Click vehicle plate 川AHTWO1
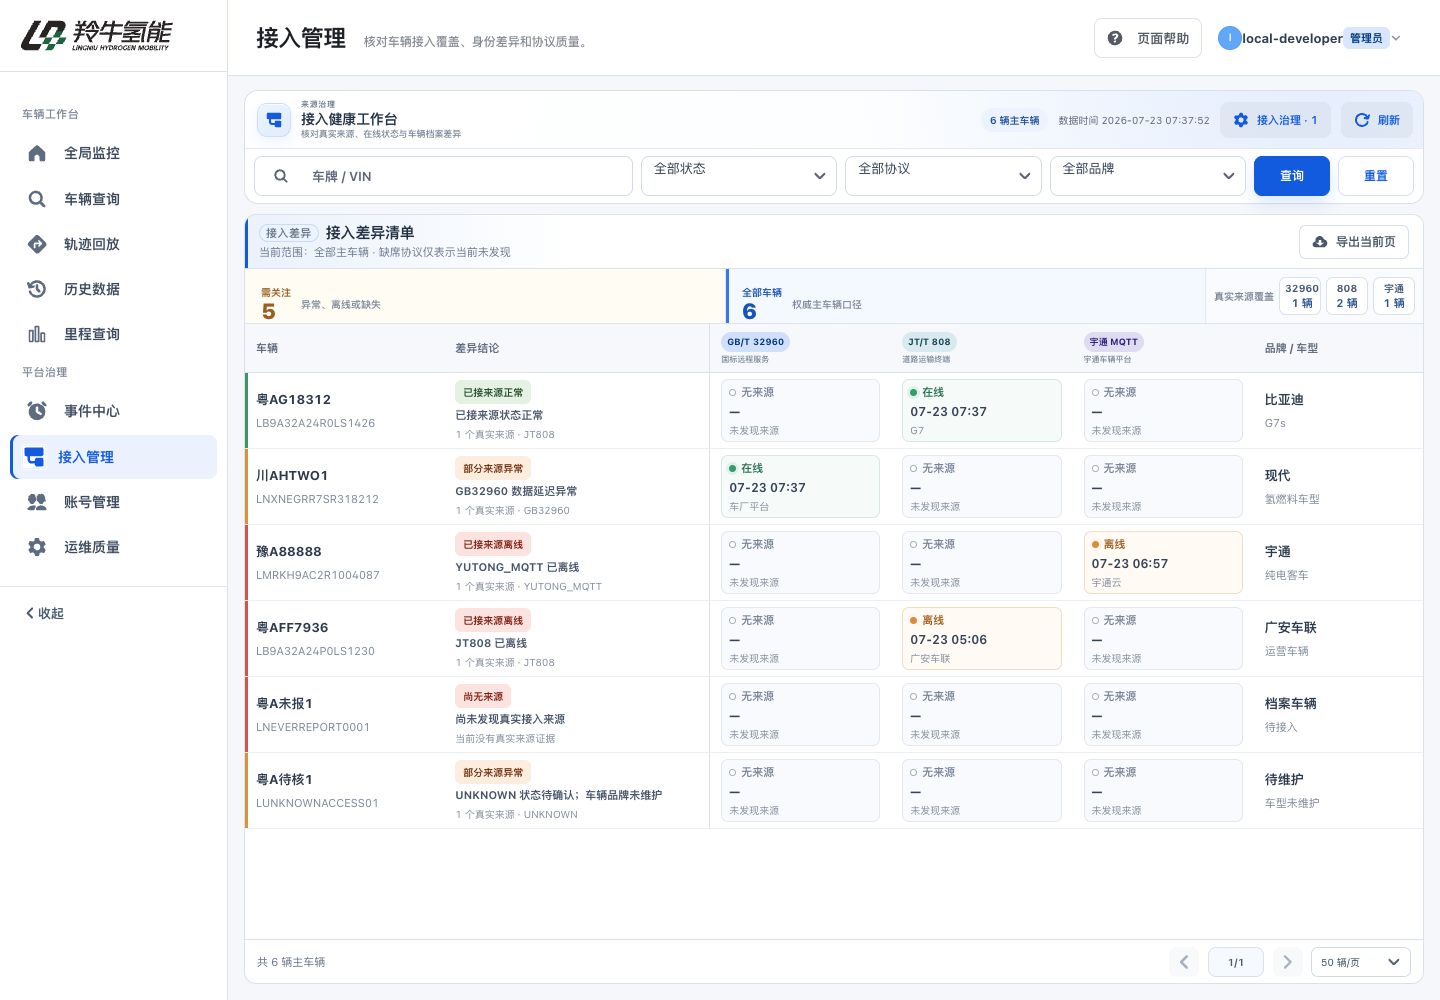 pos(292,476)
